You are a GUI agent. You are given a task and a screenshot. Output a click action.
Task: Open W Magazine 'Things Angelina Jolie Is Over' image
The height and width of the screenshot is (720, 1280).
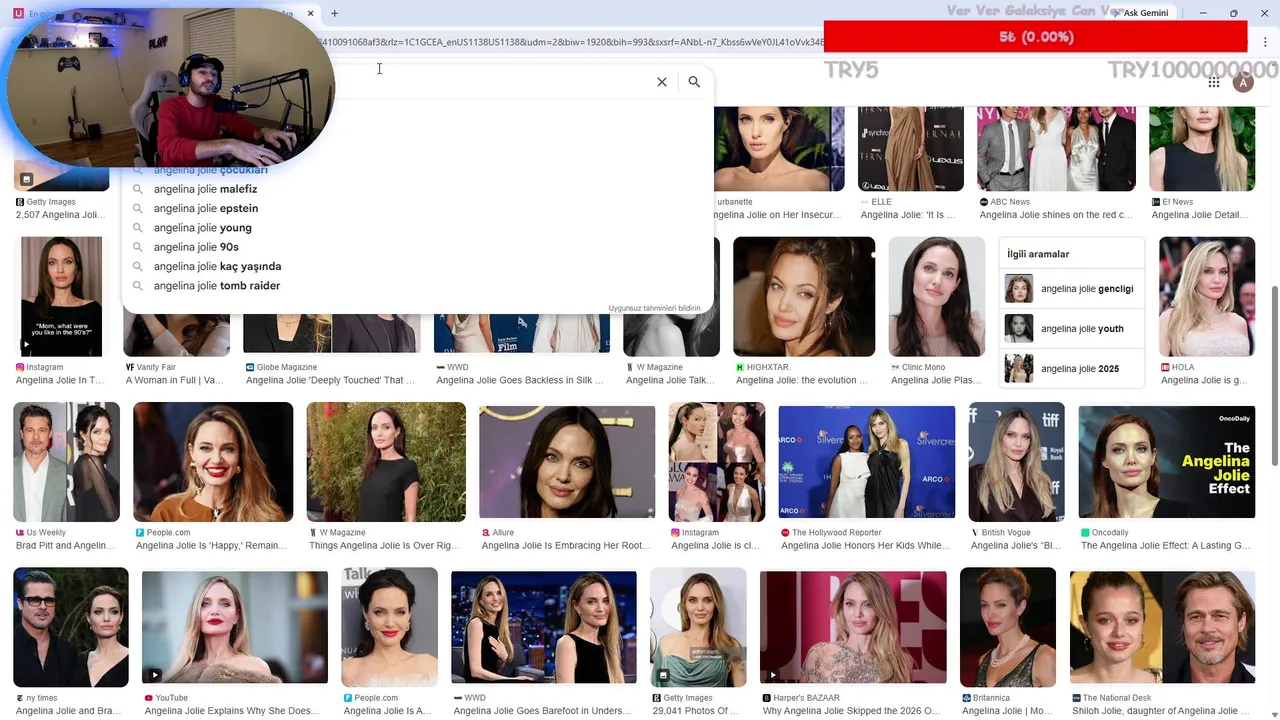point(386,462)
